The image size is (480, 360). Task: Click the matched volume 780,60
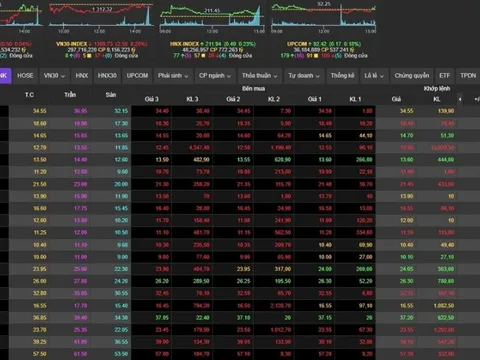[446, 281]
